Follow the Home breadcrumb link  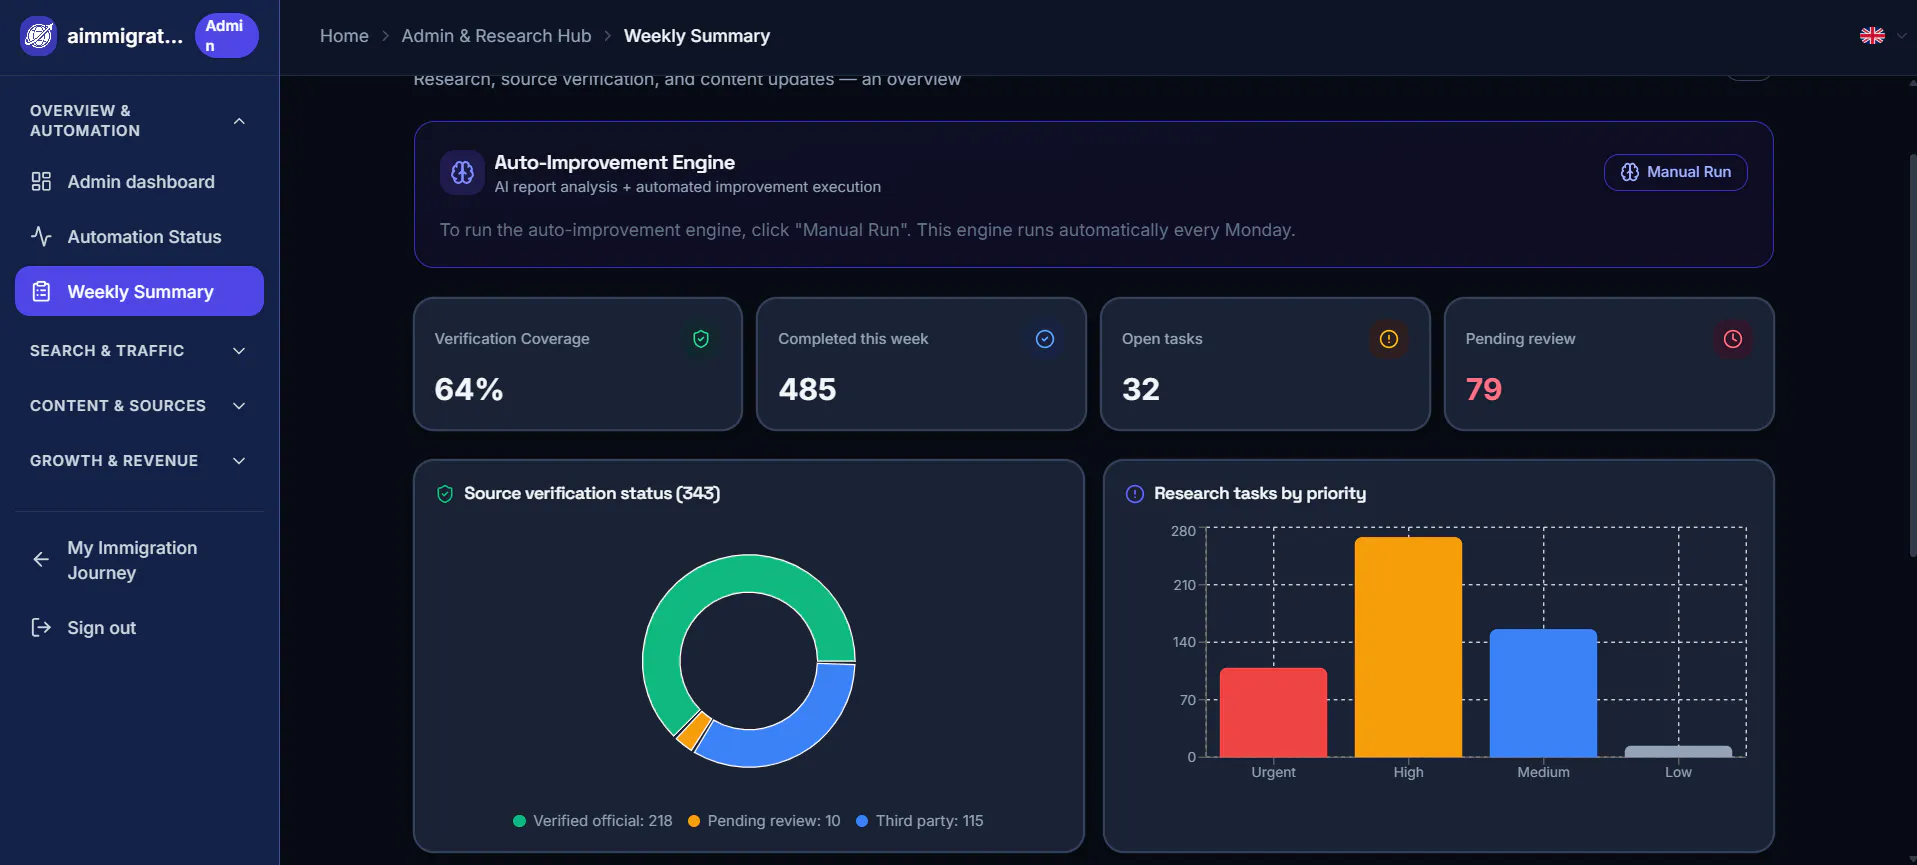[344, 36]
